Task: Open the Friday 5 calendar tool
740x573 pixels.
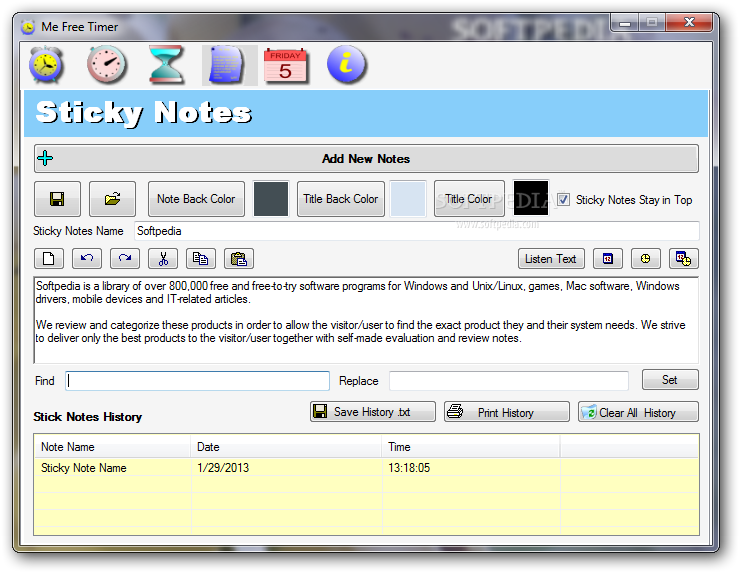Action: click(286, 66)
